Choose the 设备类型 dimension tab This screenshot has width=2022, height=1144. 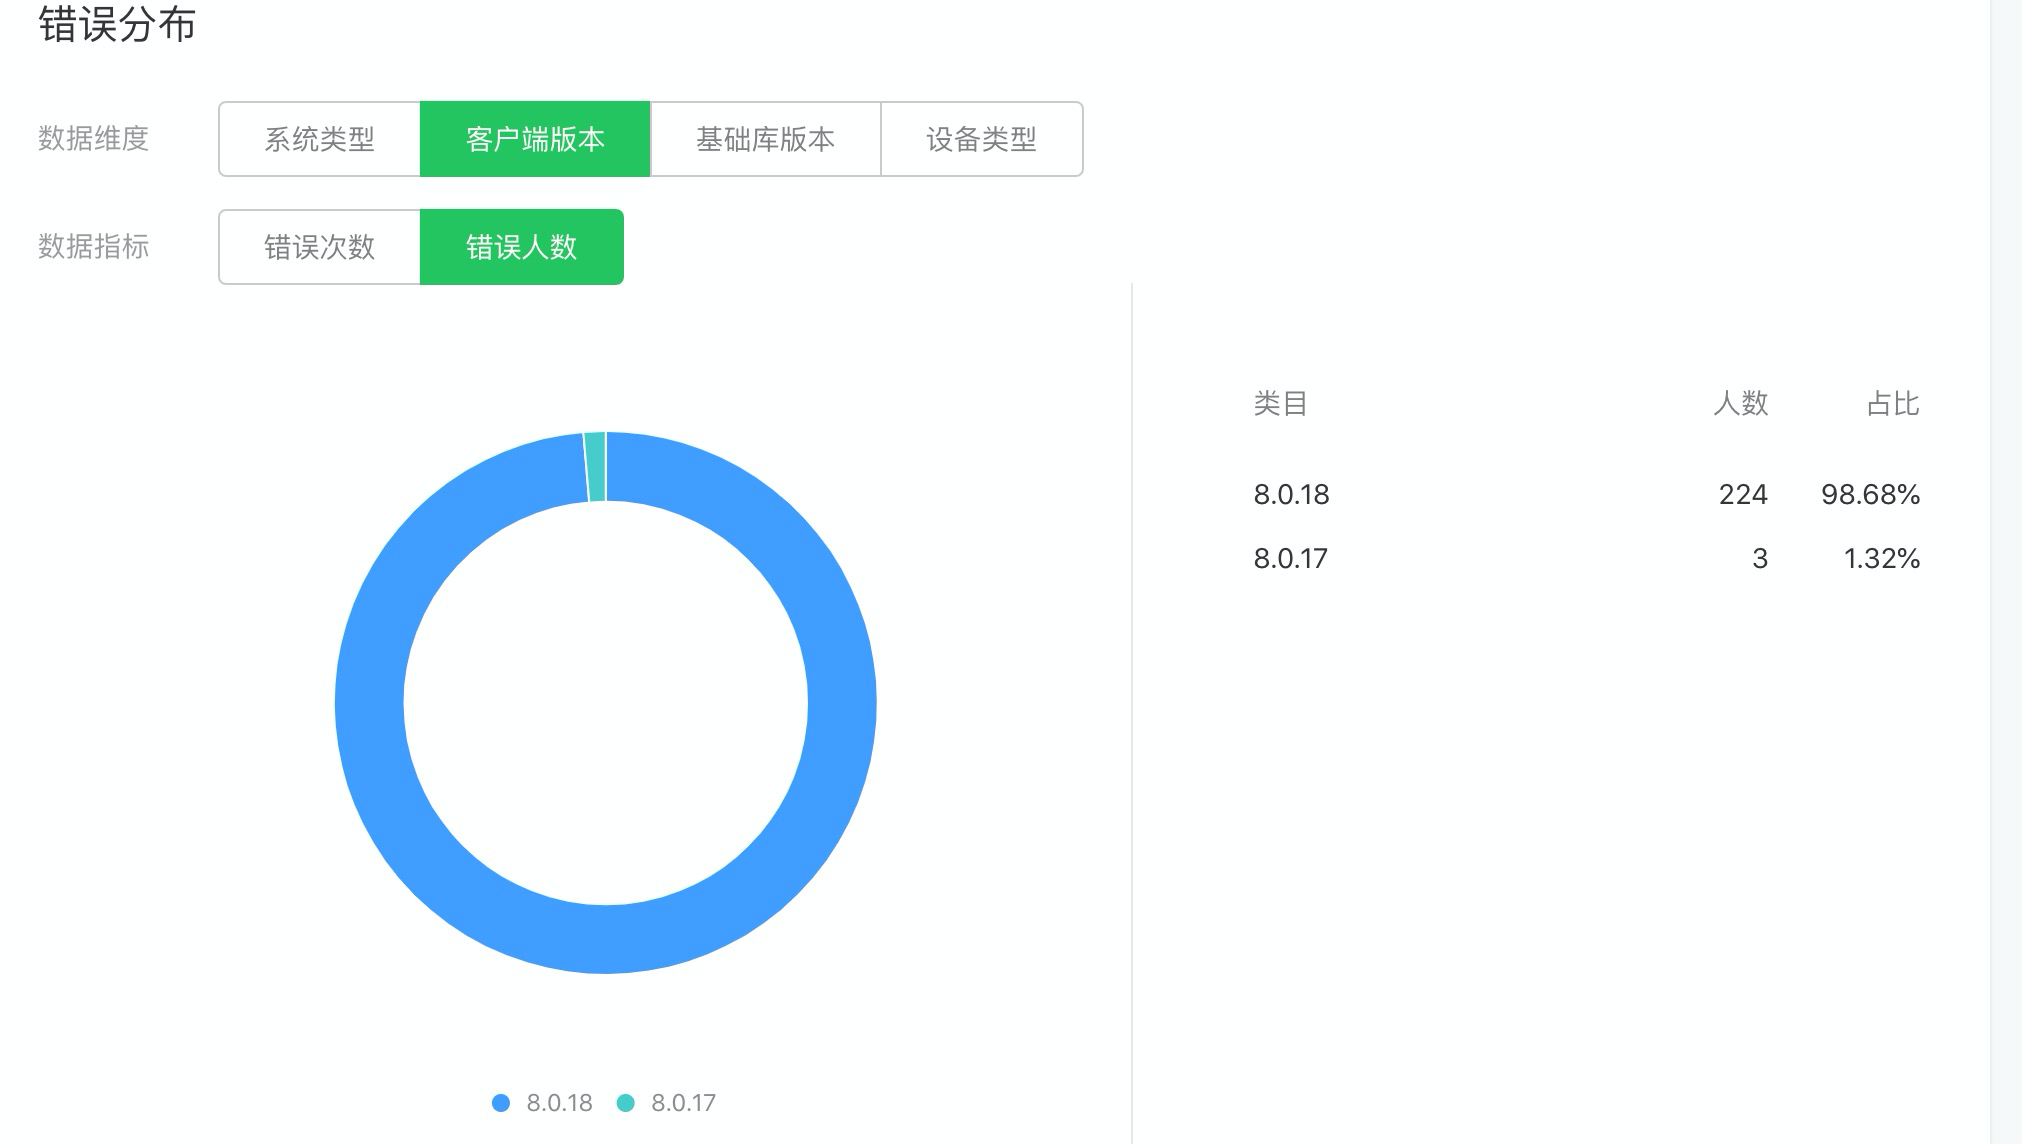pyautogui.click(x=981, y=139)
